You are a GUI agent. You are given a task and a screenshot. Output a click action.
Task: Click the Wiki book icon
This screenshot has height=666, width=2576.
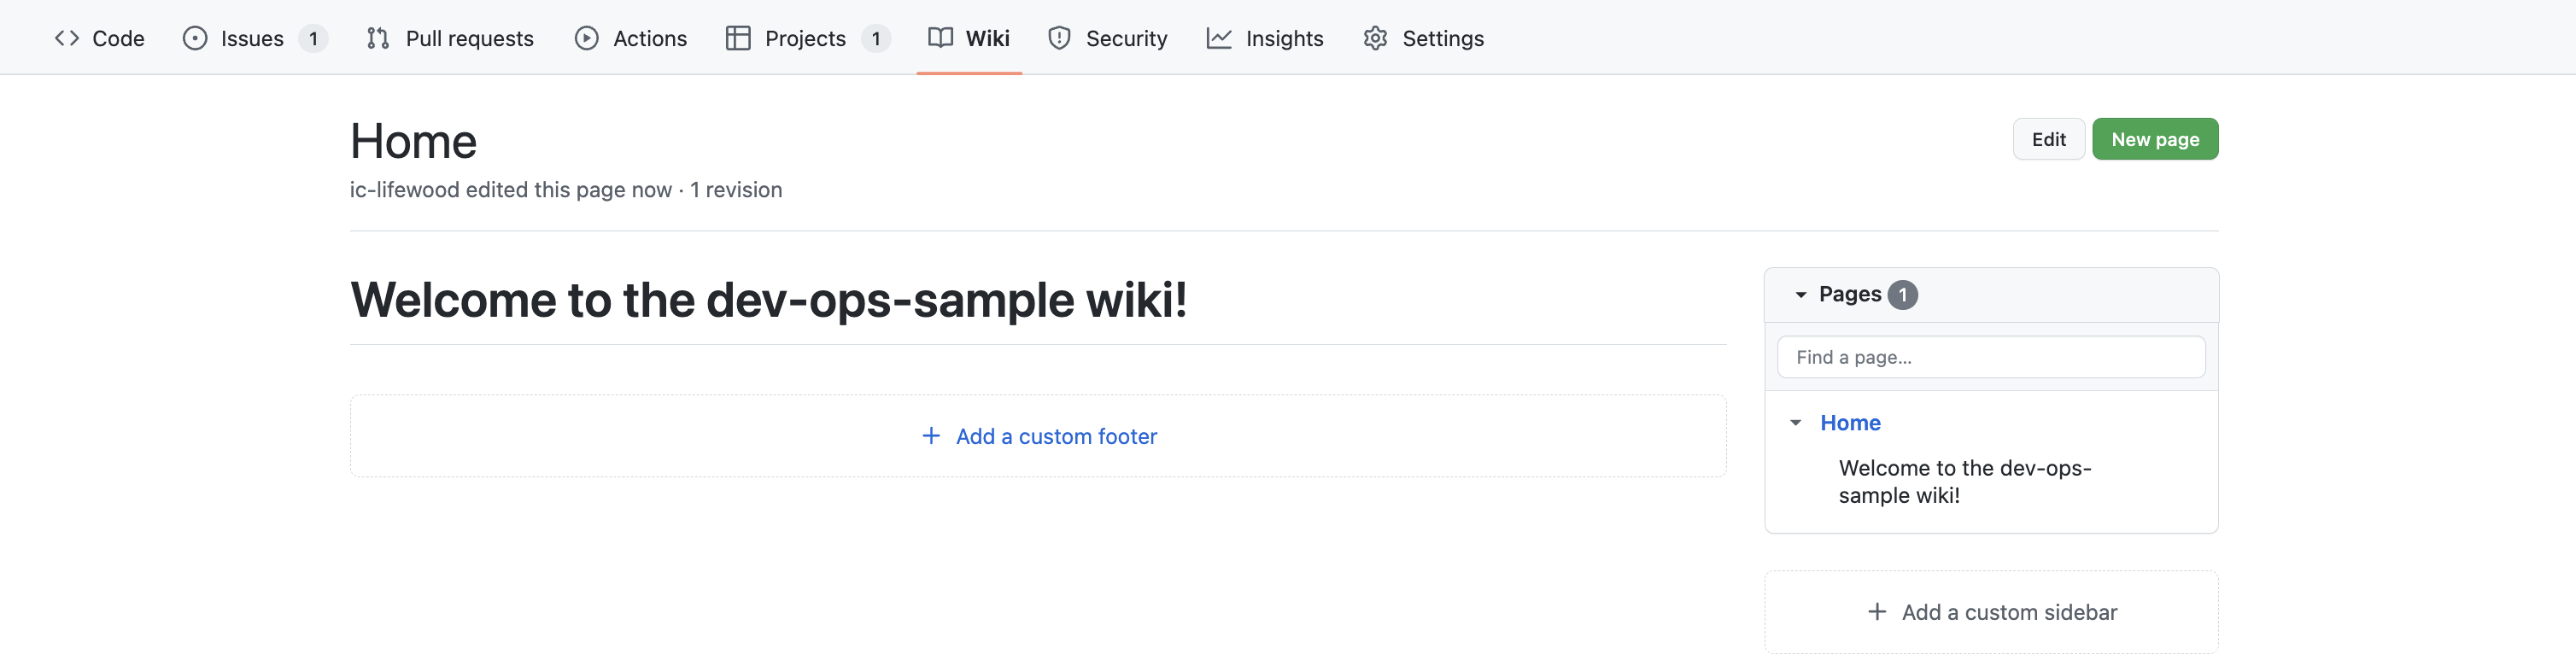point(940,38)
